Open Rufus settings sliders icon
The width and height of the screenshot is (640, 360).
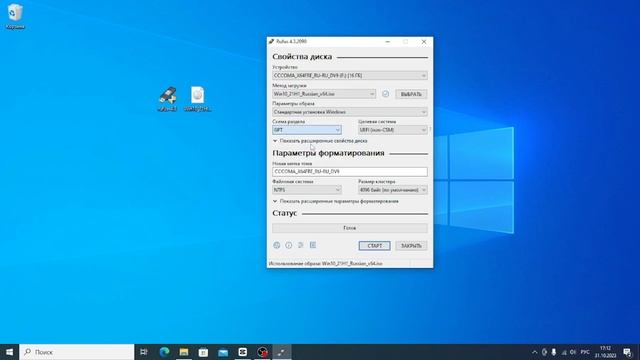(301, 245)
